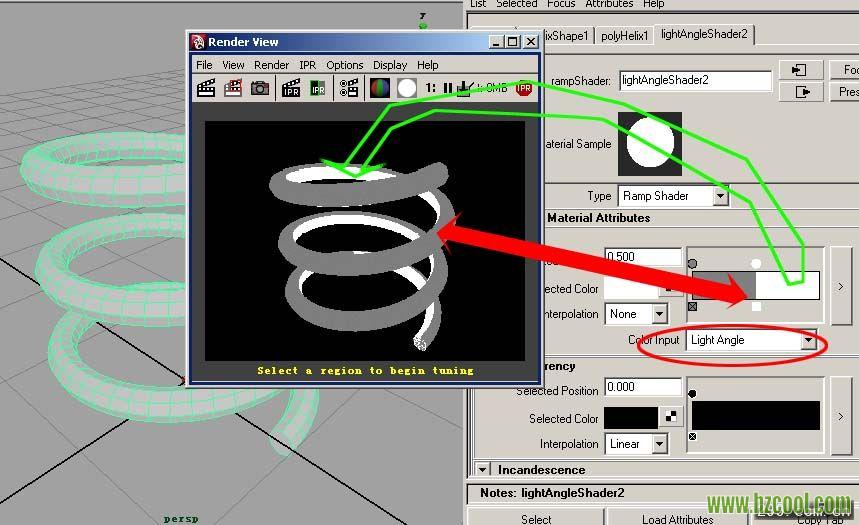Click the persp label in the viewport

coord(181,518)
